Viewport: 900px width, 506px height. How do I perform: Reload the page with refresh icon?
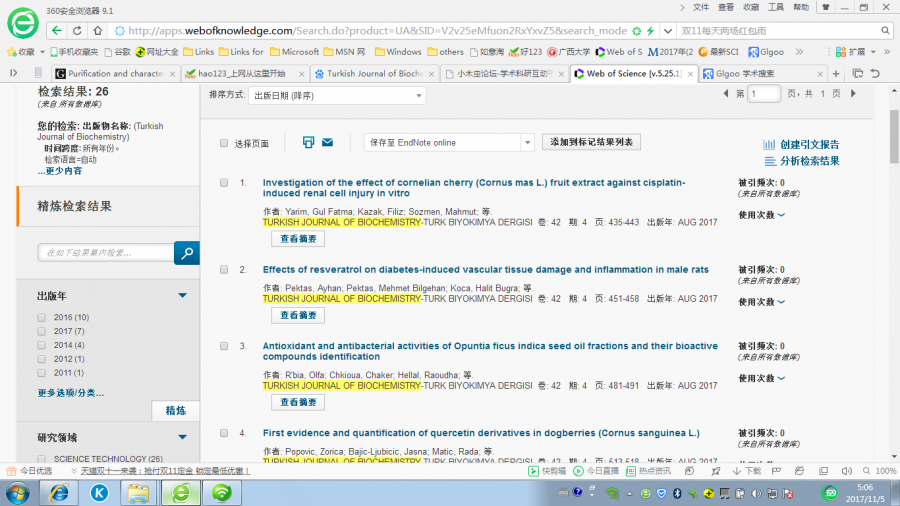(77, 31)
